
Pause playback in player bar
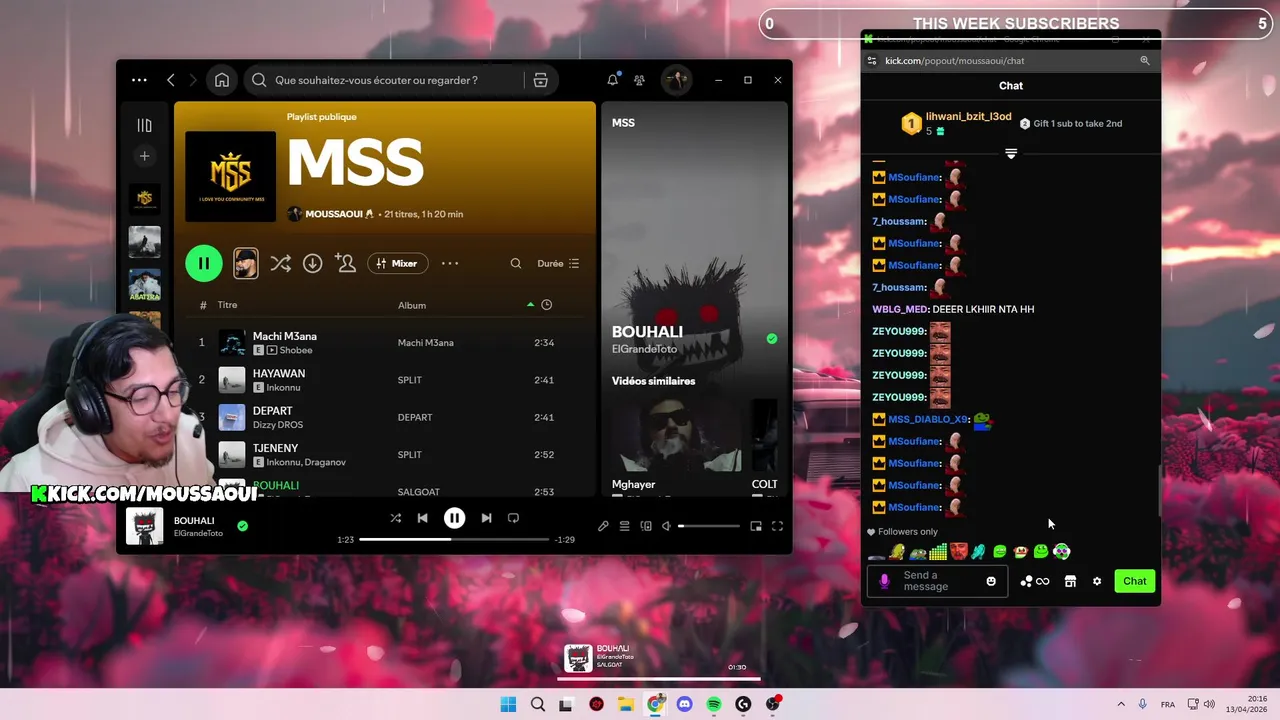454,518
